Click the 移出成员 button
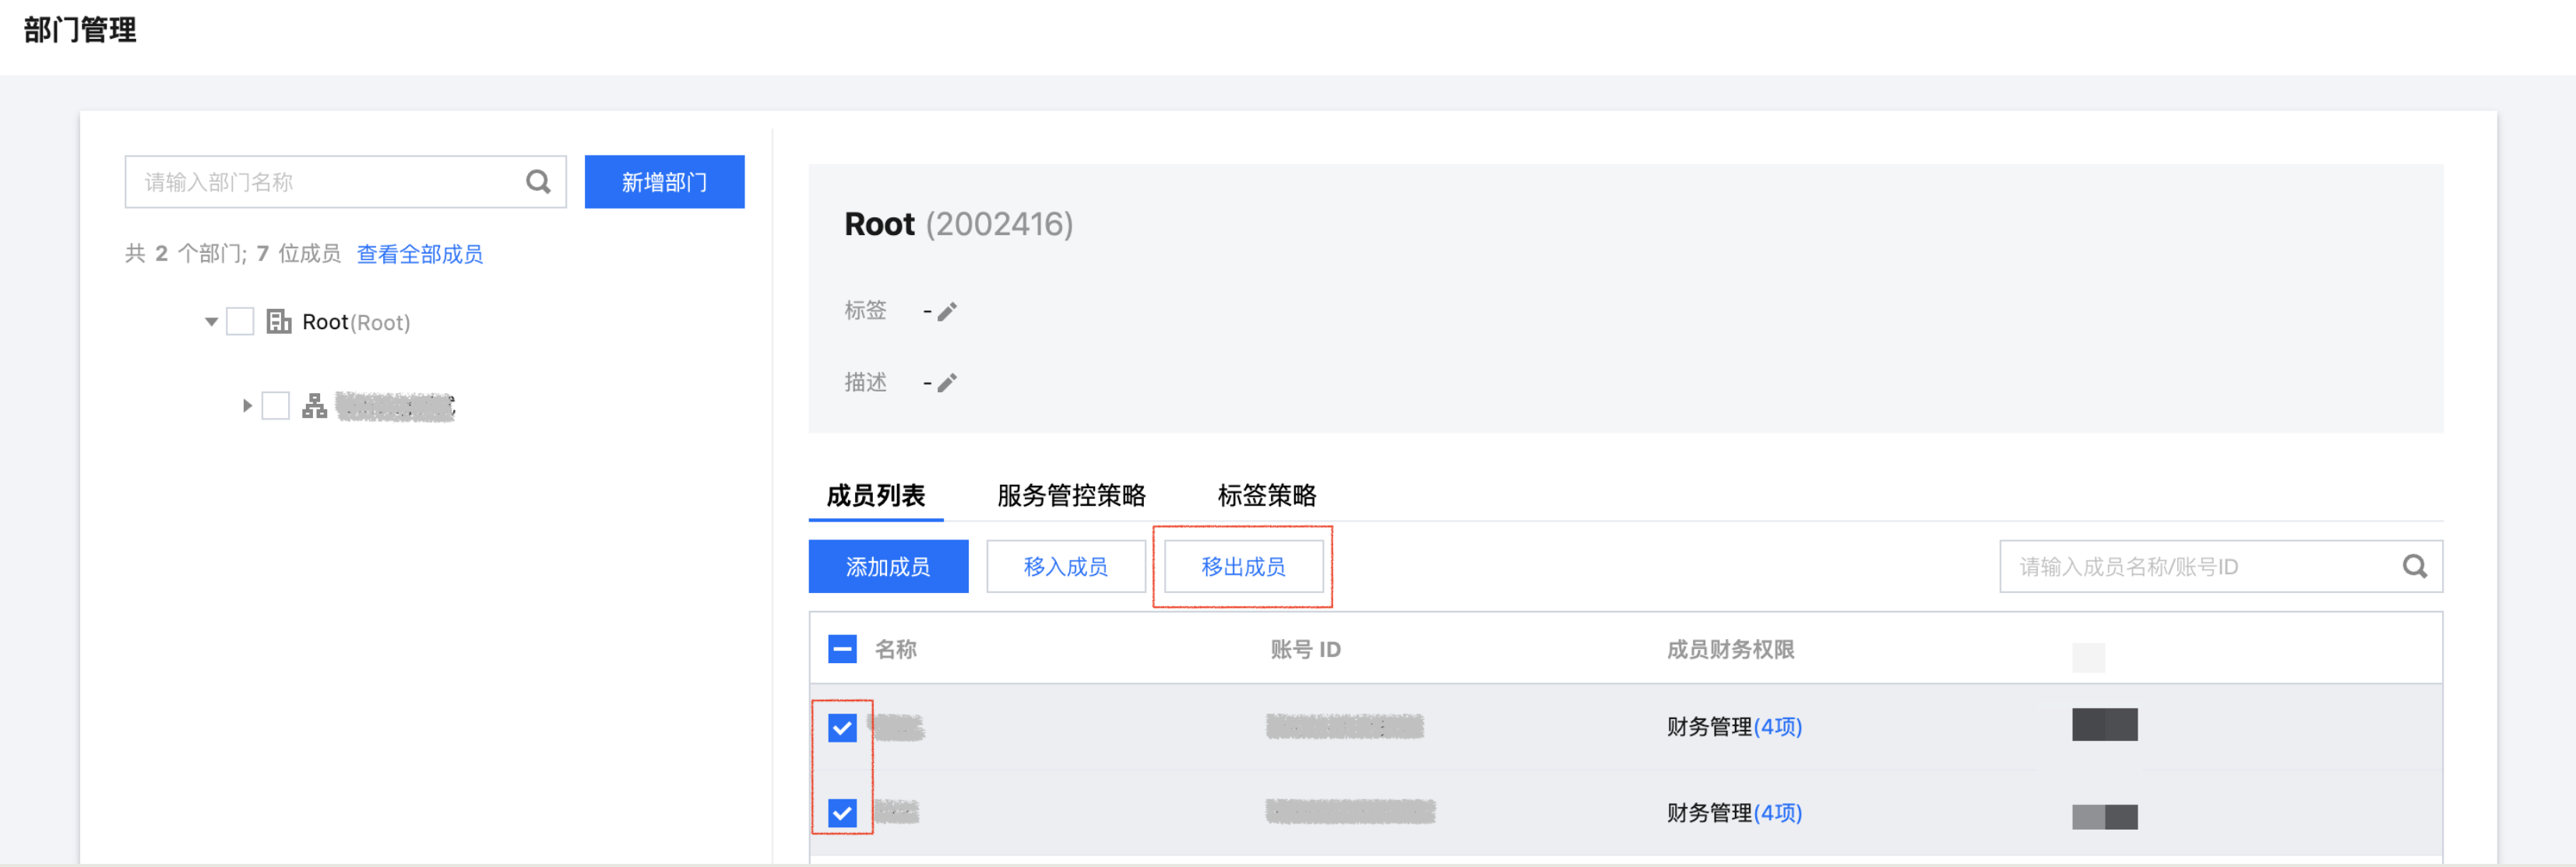The image size is (2576, 867). 1243,567
